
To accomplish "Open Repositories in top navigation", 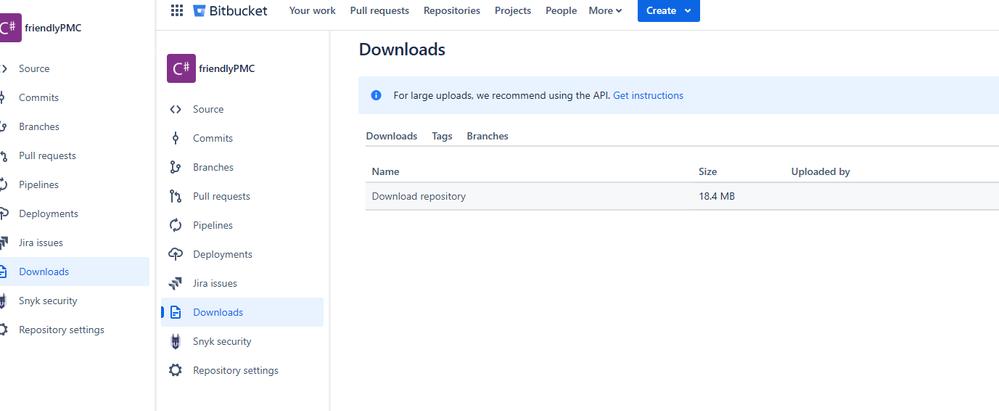I will [452, 11].
